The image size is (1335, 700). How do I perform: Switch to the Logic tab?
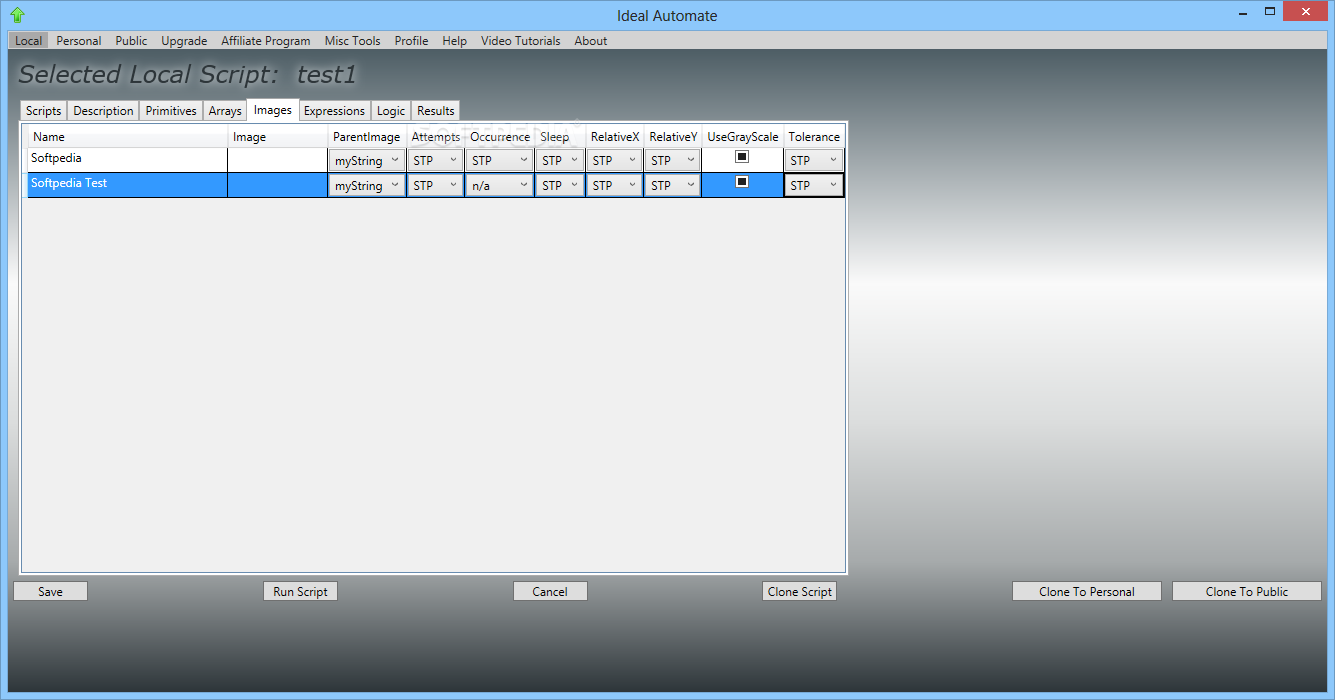coord(391,111)
